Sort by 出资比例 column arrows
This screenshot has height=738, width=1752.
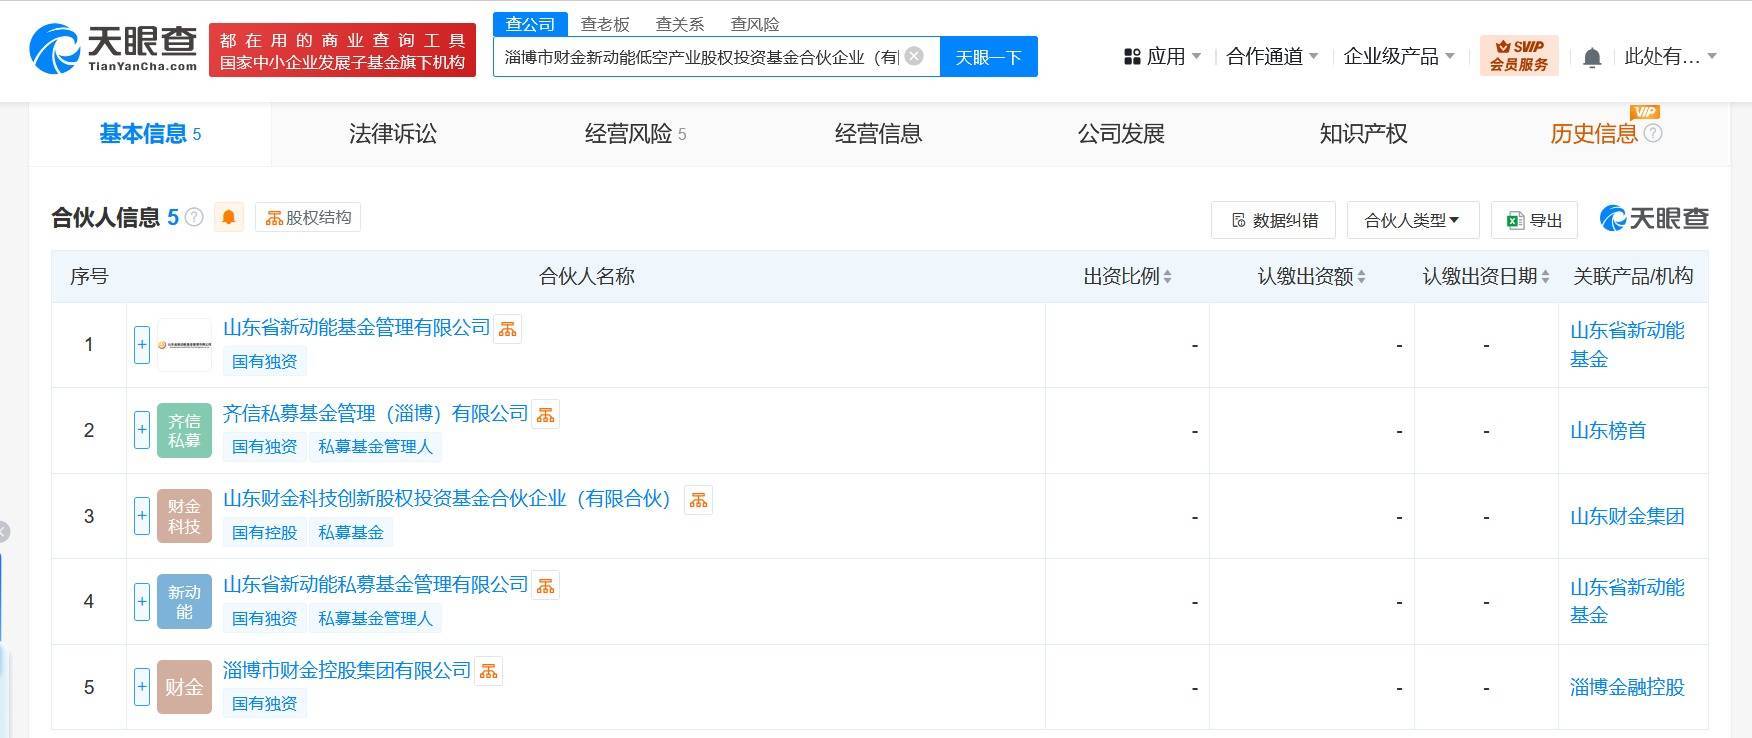[x=1167, y=277]
